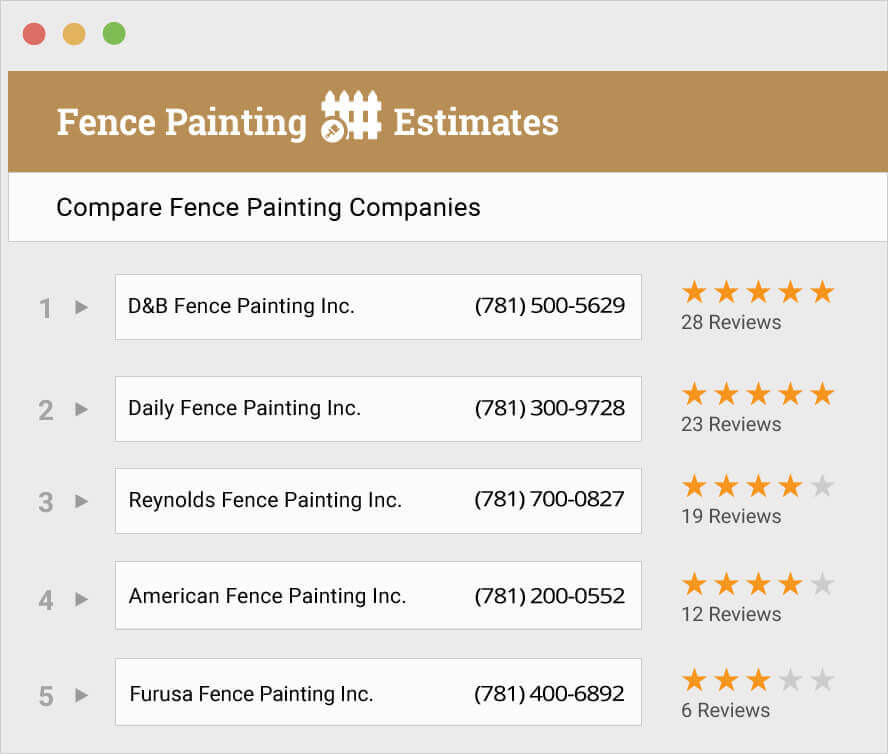Expand details for D&B Fence Painting Inc.
Image resolution: width=888 pixels, height=754 pixels.
click(80, 308)
